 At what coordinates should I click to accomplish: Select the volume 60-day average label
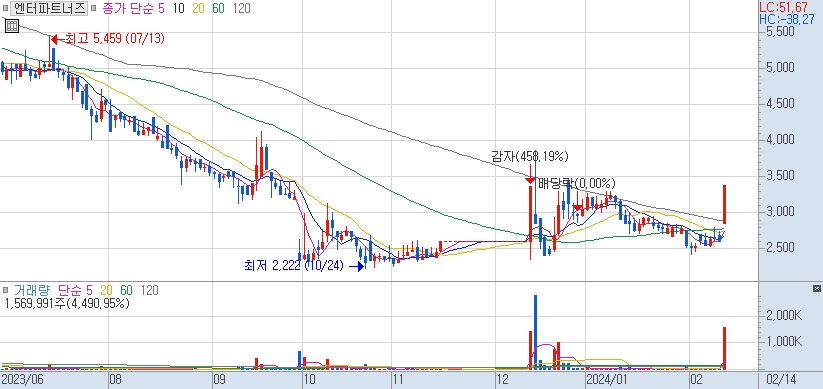pos(126,290)
